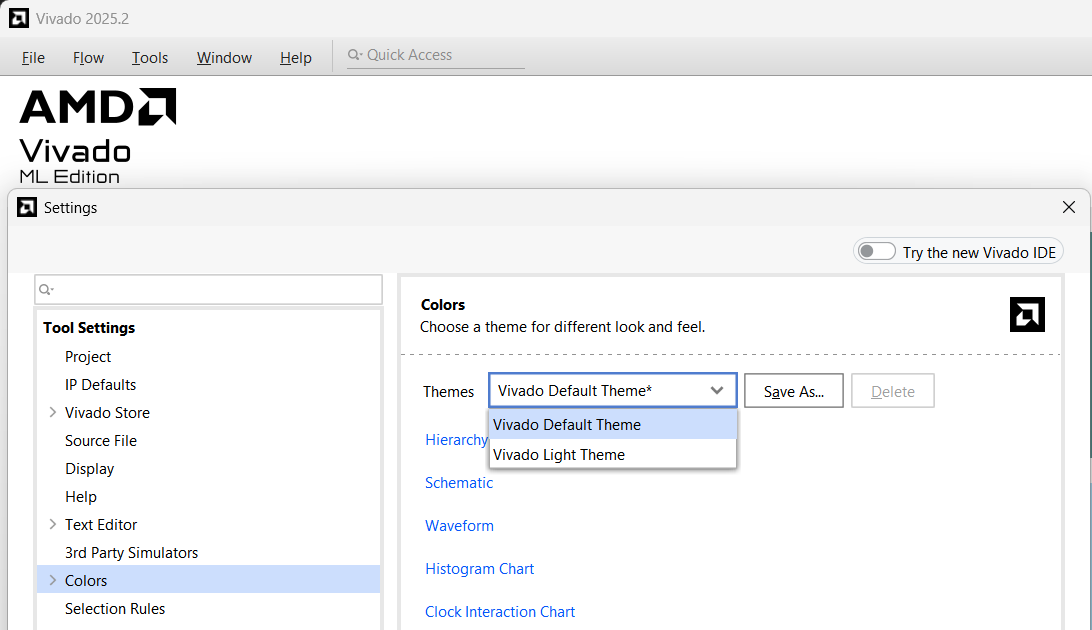Expand the Colors tree node

(53, 580)
